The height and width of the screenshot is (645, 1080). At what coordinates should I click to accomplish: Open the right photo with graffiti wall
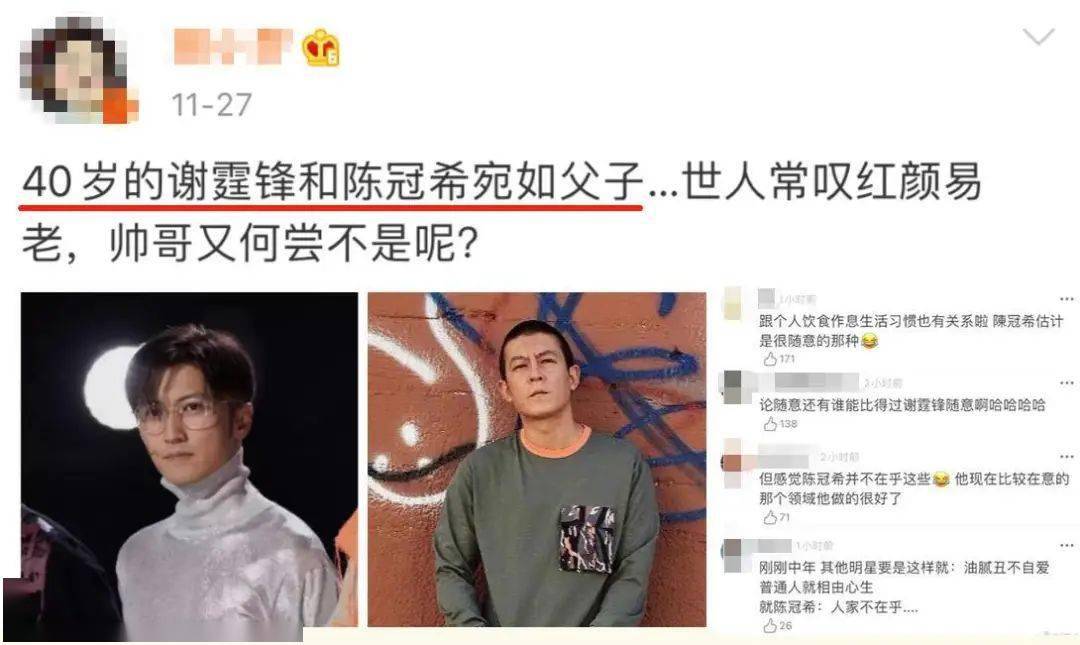point(537,460)
